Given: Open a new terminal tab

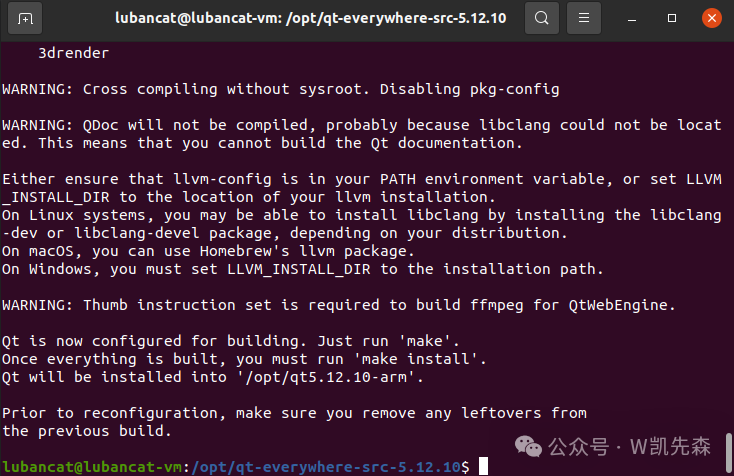Looking at the screenshot, I should [x=25, y=18].
